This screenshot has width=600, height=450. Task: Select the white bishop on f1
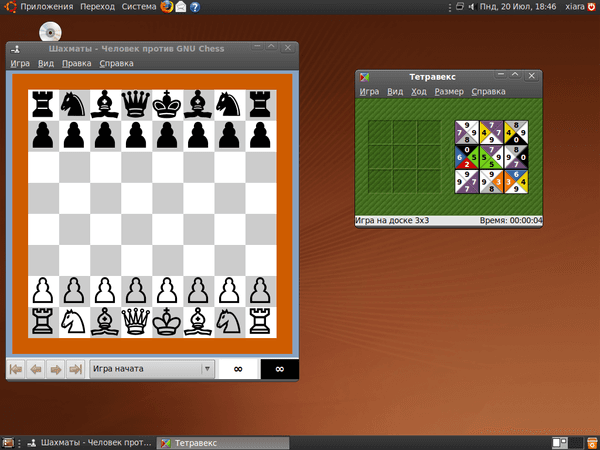tap(198, 322)
